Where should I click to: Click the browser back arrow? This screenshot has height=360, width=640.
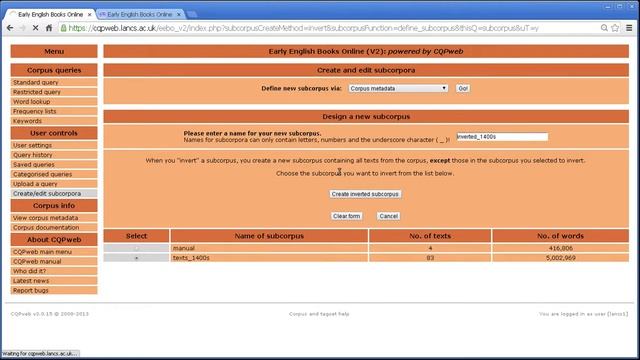point(10,28)
